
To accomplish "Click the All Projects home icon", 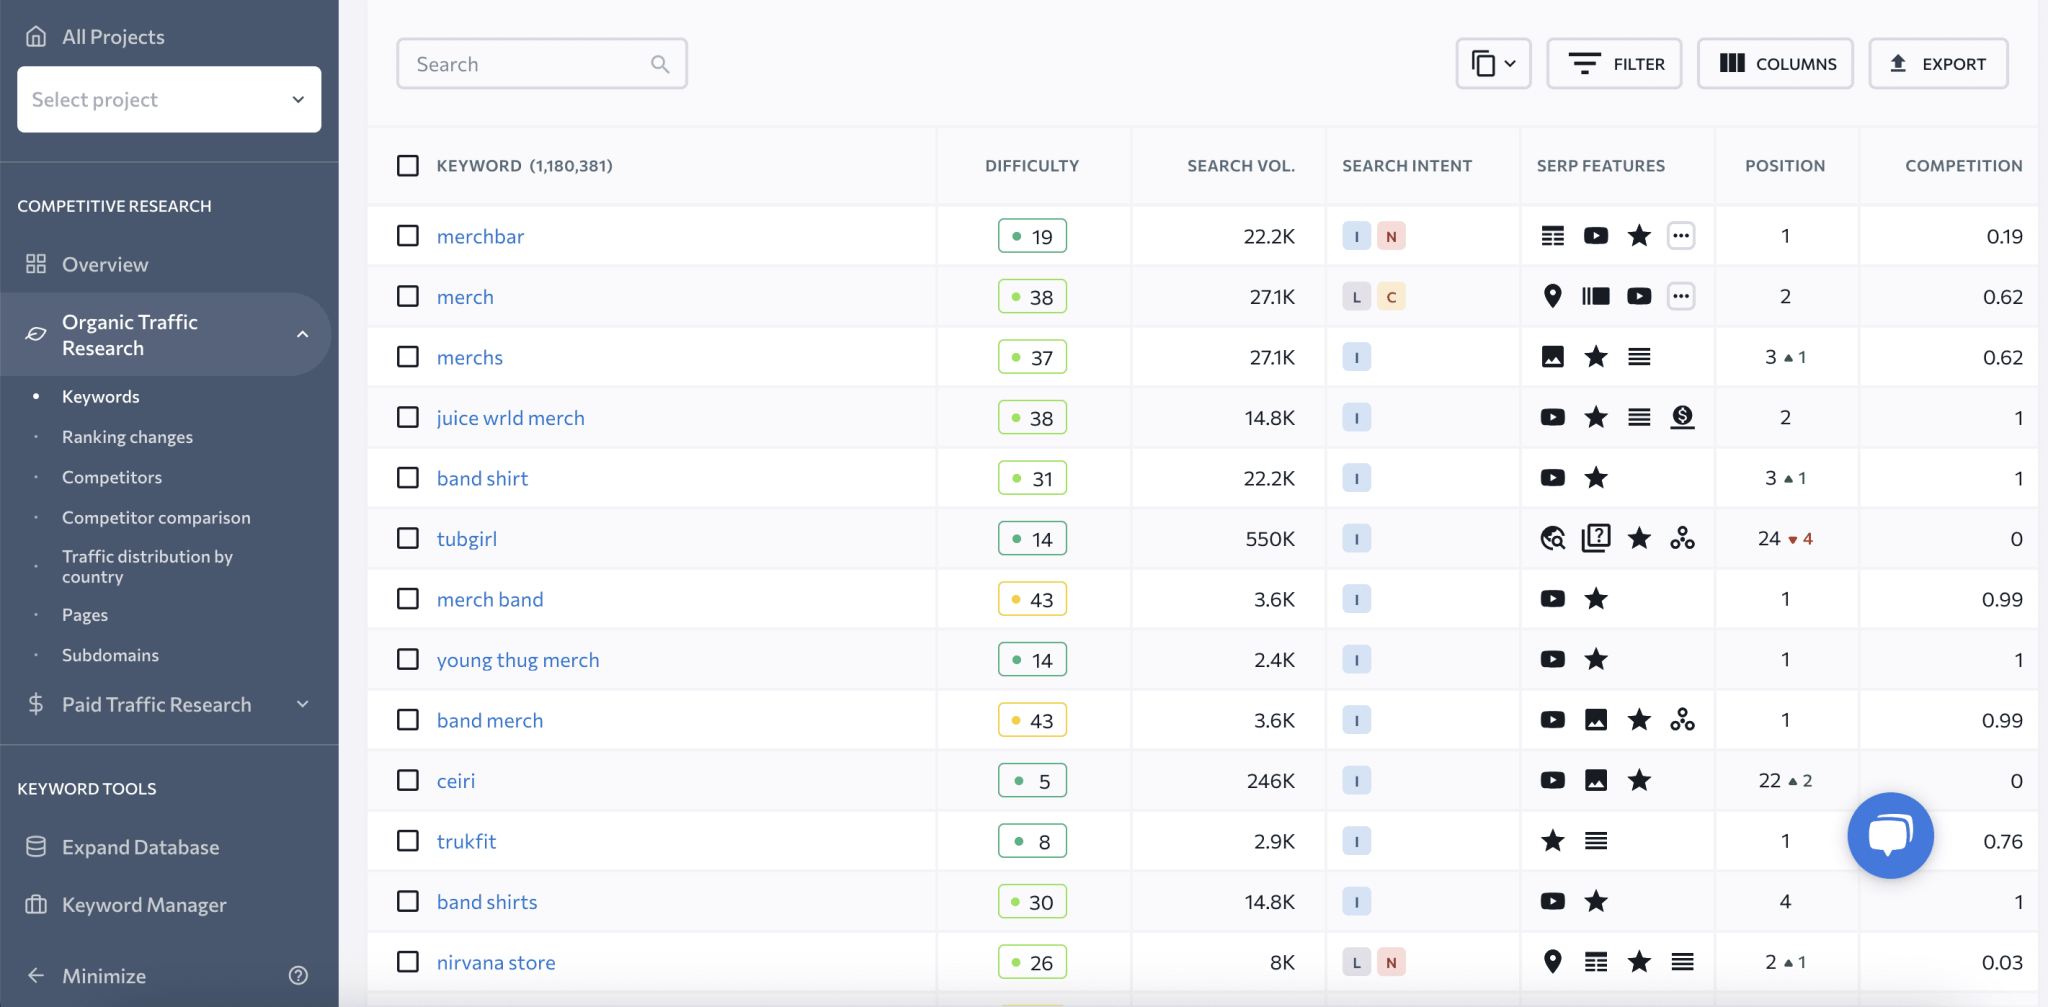I will click(x=36, y=37).
